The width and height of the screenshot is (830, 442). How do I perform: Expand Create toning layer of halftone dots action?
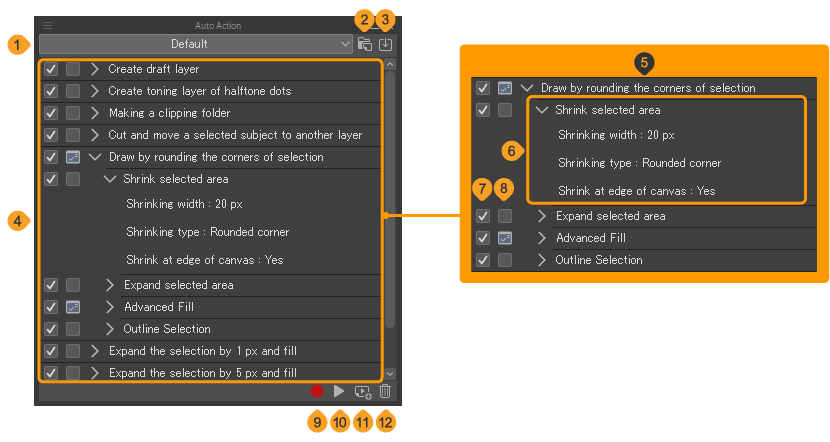pos(95,91)
